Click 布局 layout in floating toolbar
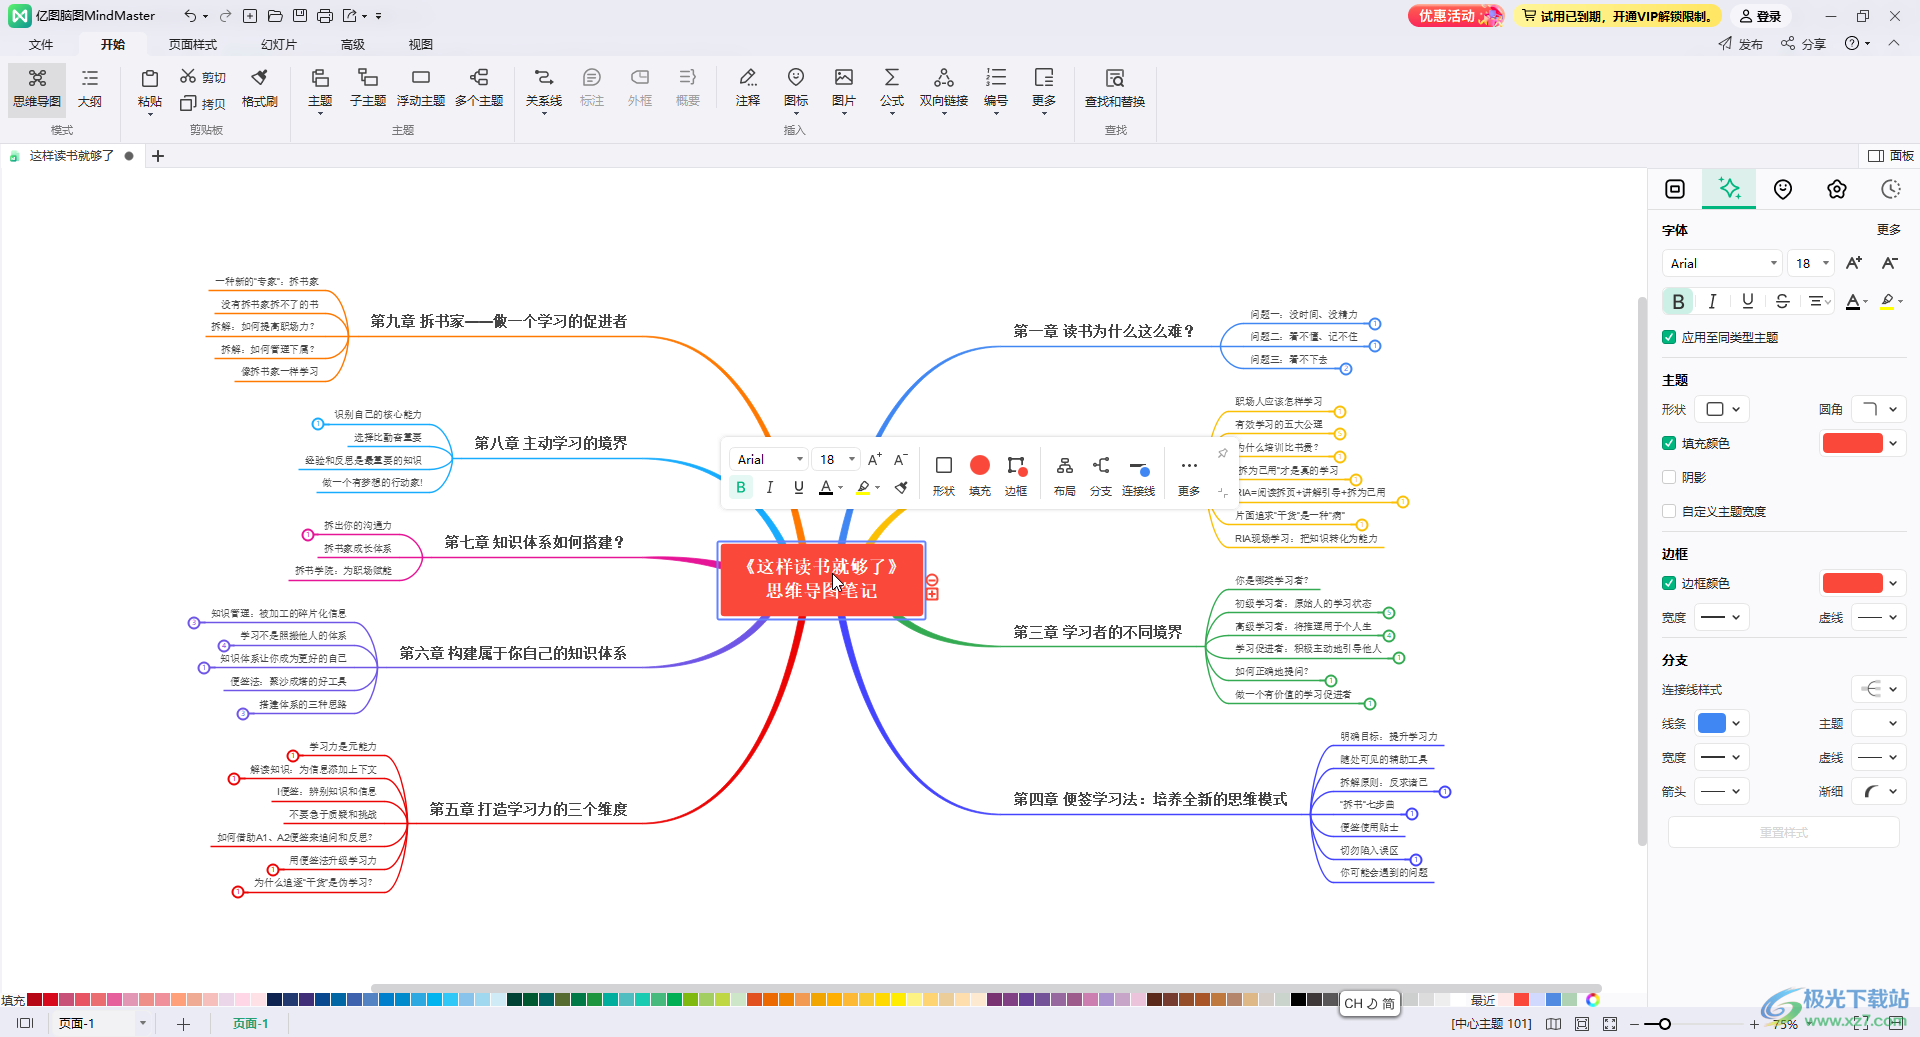This screenshot has width=1920, height=1037. point(1065,475)
